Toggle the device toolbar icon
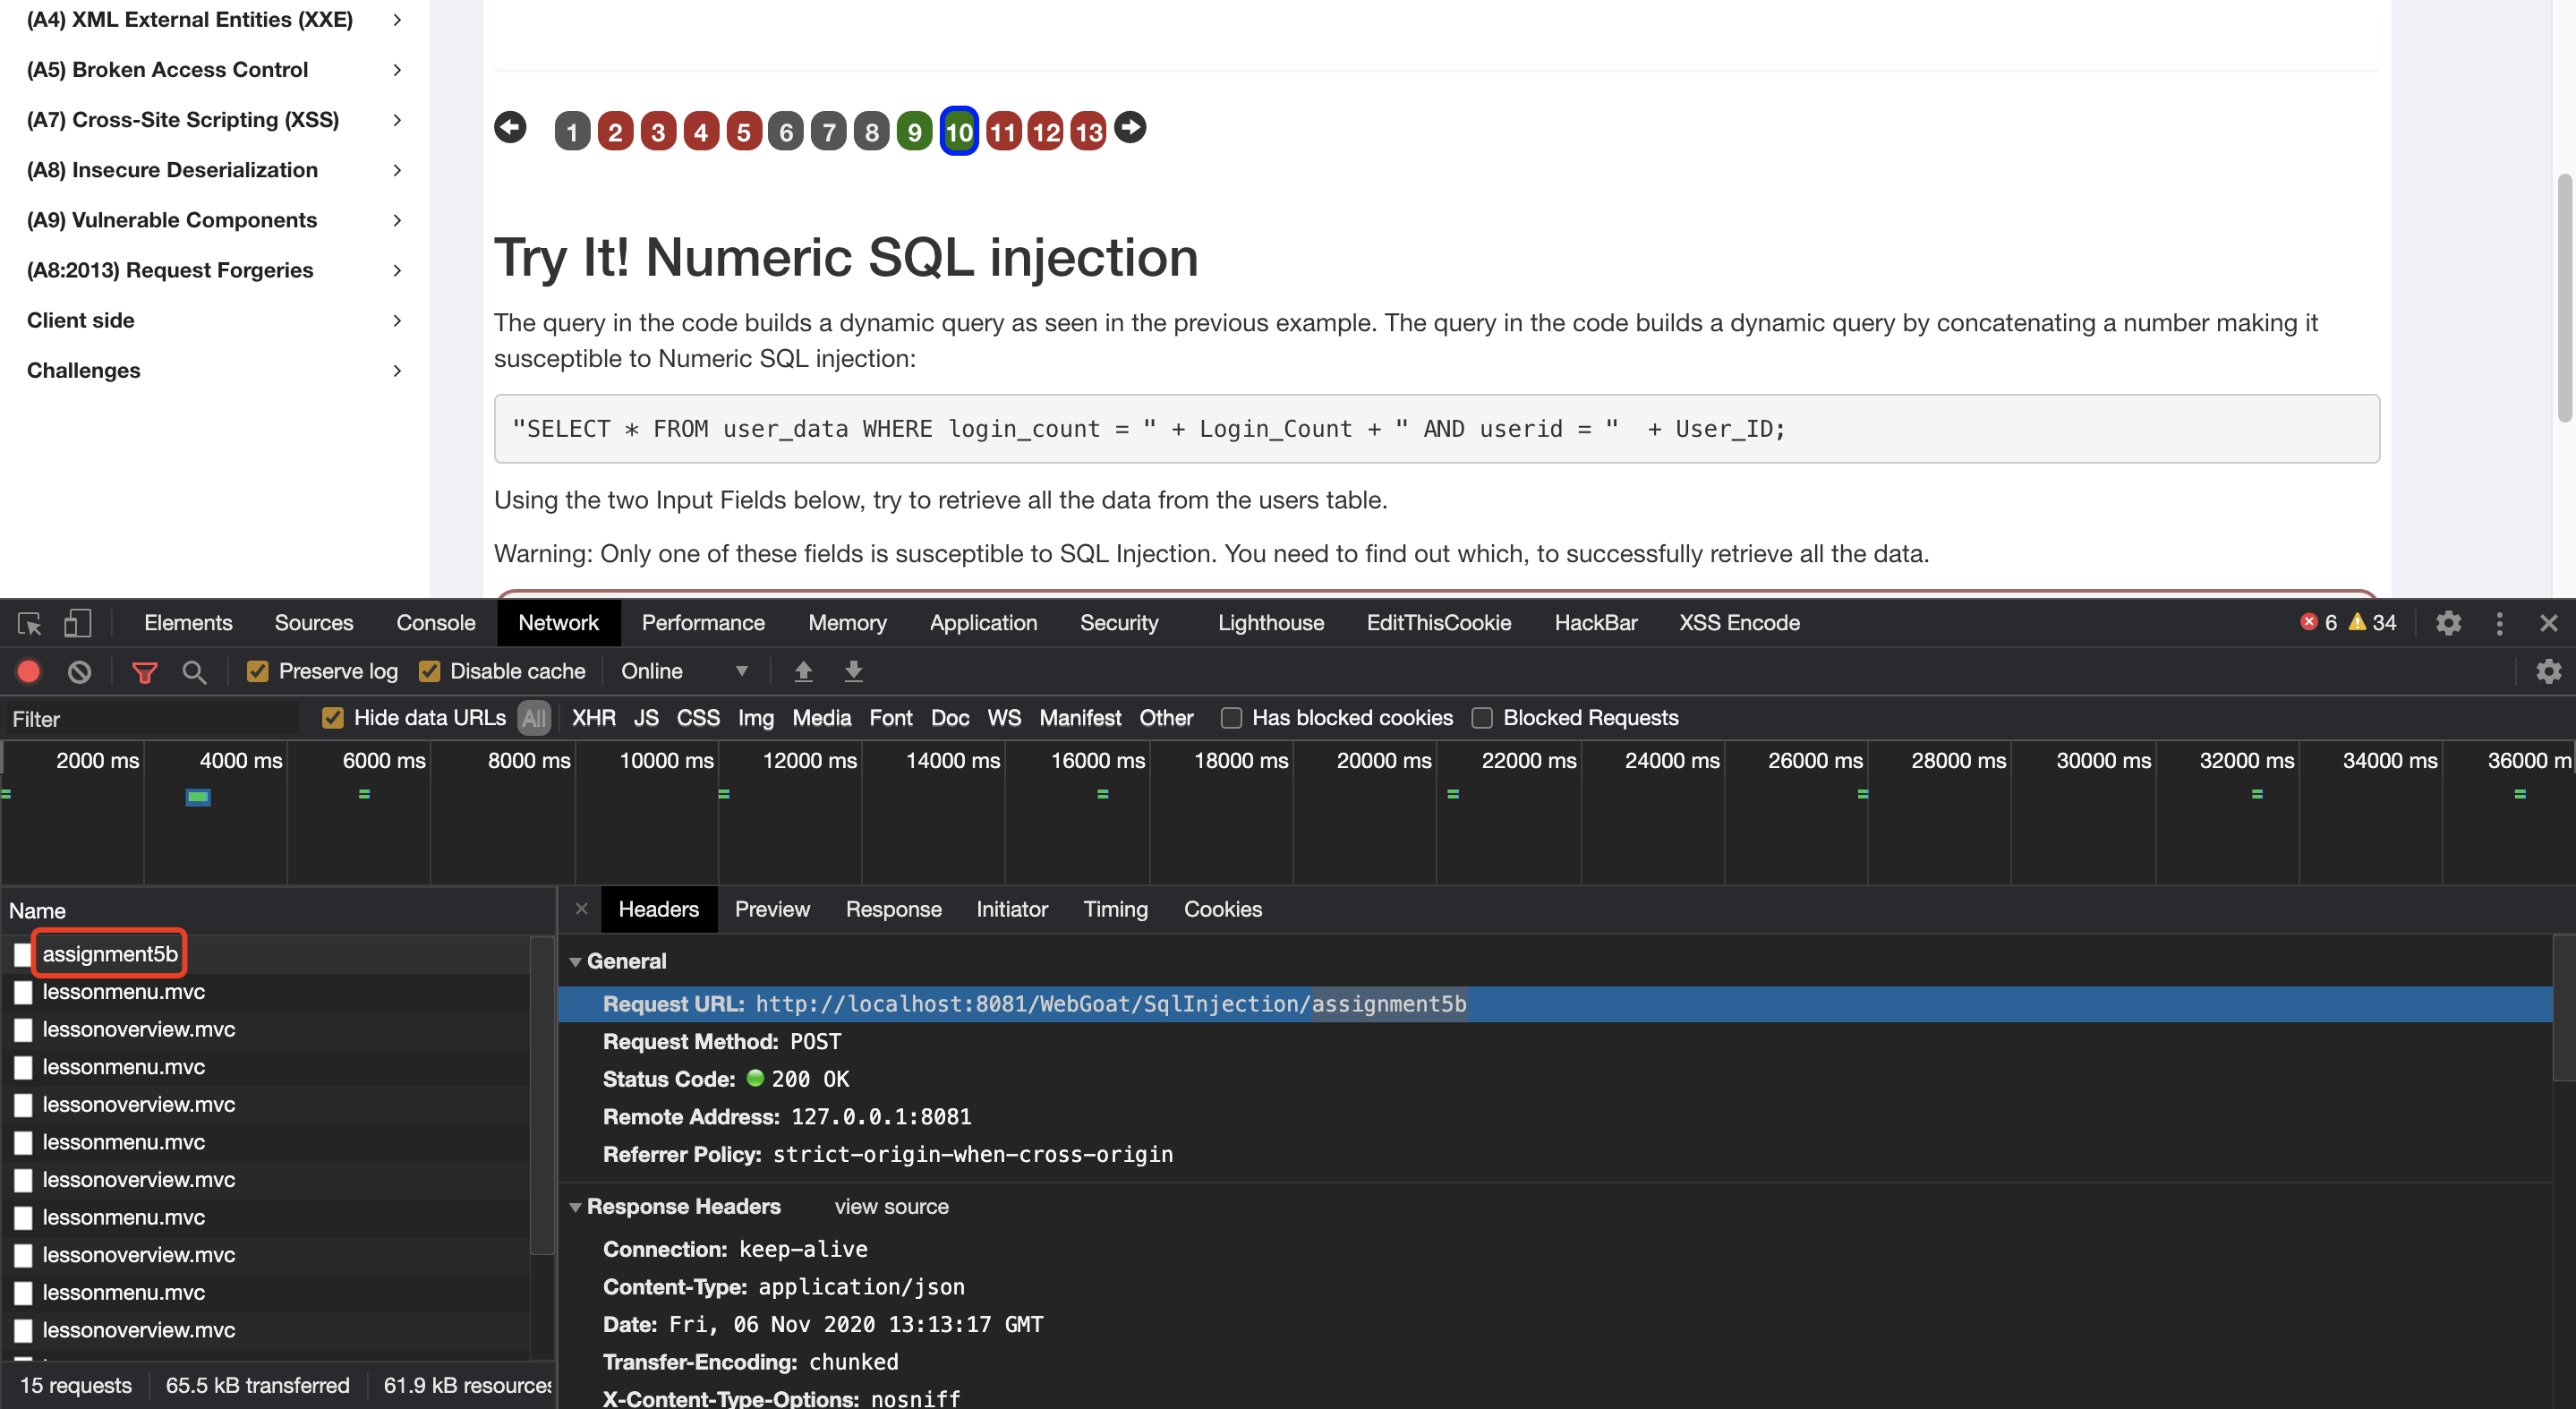 click(x=77, y=623)
